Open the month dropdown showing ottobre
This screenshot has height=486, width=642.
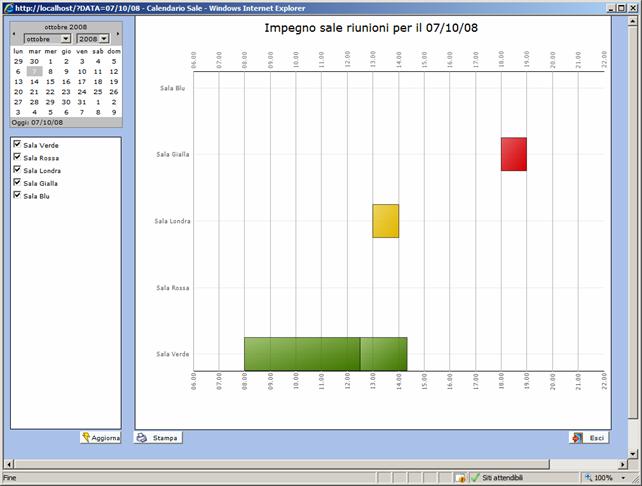pyautogui.click(x=47, y=38)
